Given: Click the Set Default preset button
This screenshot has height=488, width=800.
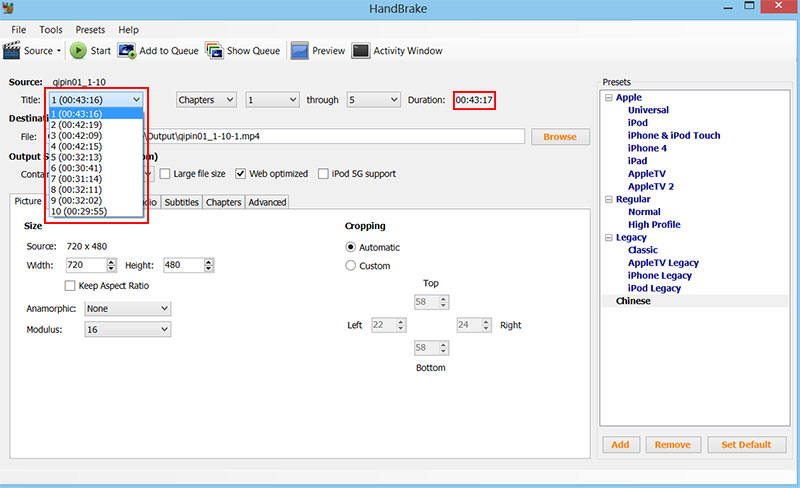Looking at the screenshot, I should pyautogui.click(x=746, y=445).
